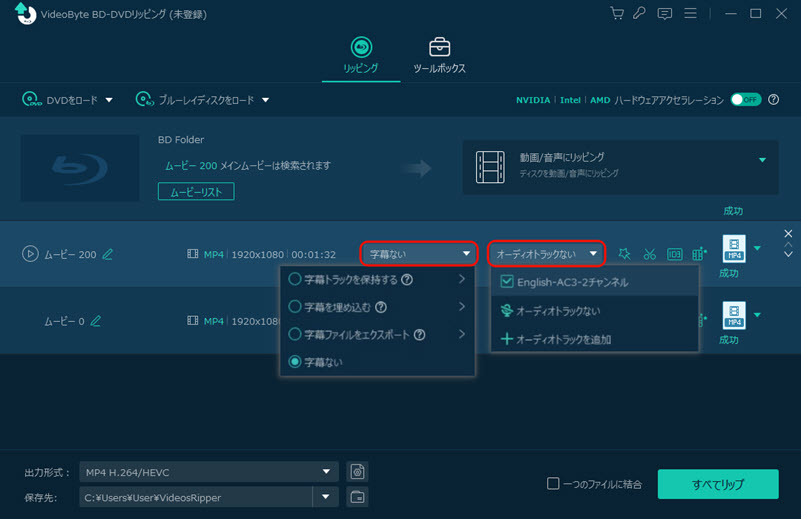Click the AMD label
801x519 pixels.
600,100
